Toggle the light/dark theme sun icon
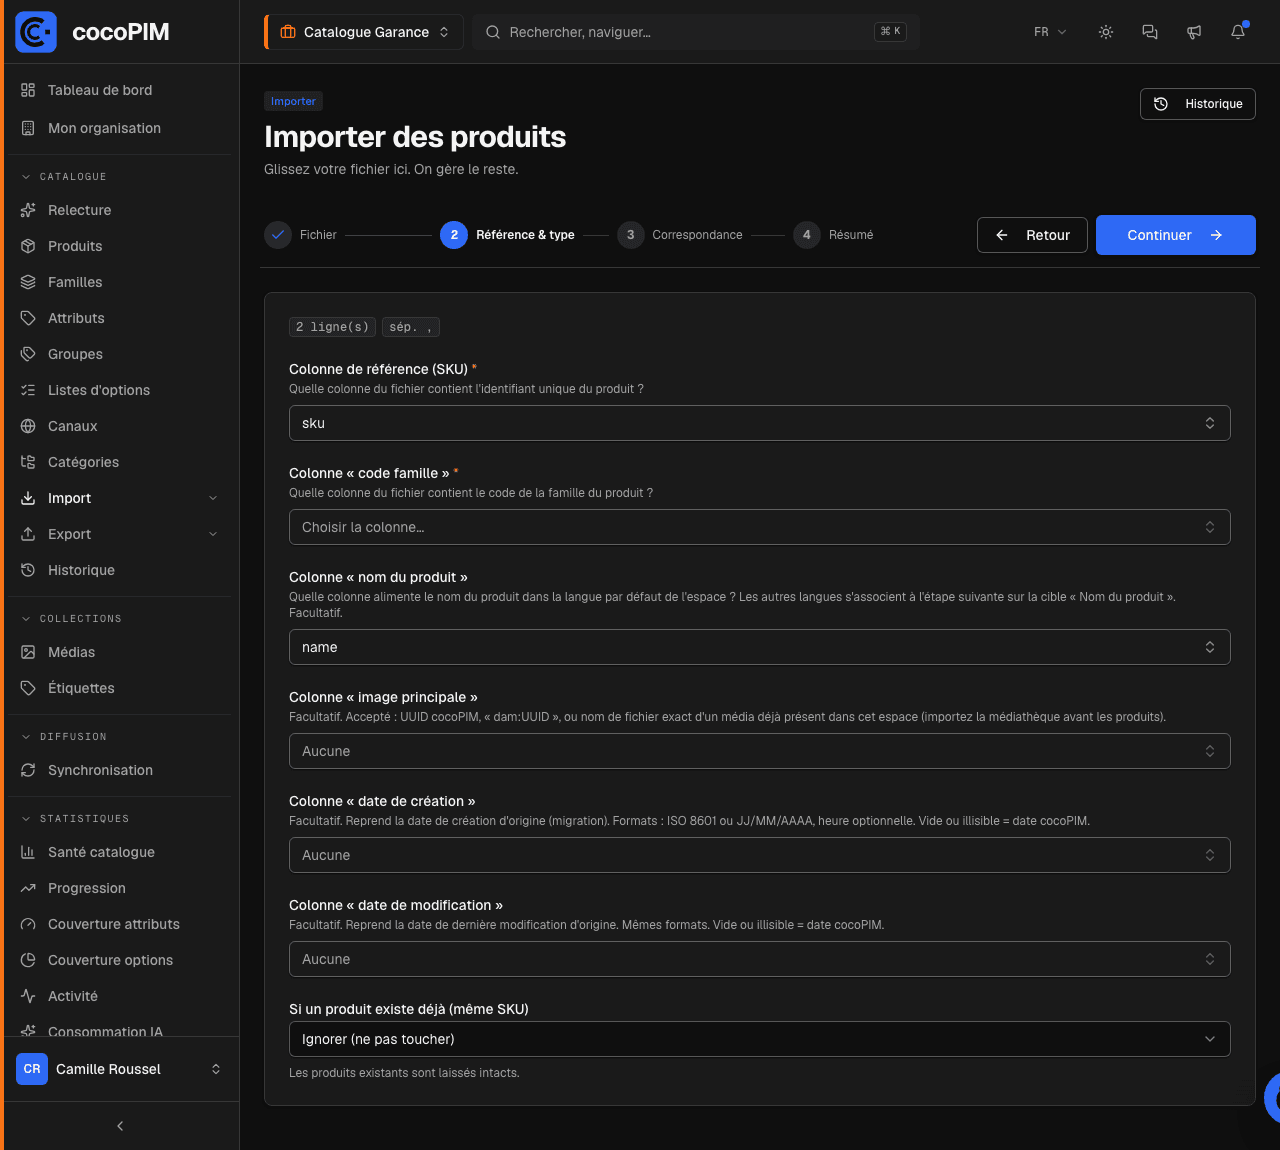This screenshot has width=1280, height=1150. [x=1106, y=32]
